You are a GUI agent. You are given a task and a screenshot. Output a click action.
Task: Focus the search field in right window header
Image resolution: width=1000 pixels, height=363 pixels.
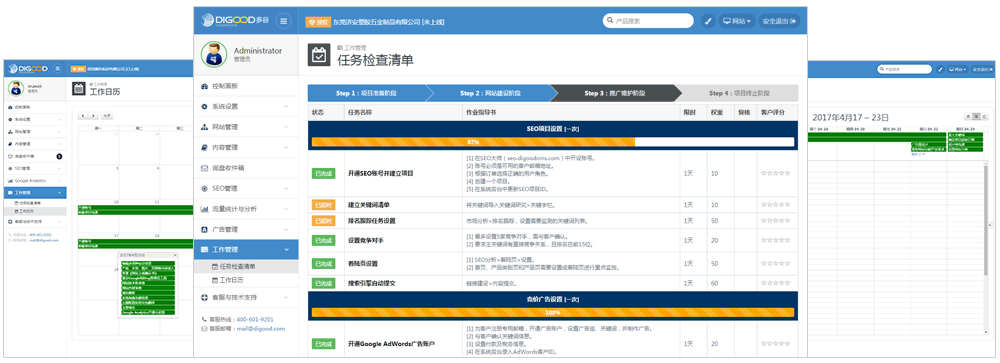tap(905, 68)
